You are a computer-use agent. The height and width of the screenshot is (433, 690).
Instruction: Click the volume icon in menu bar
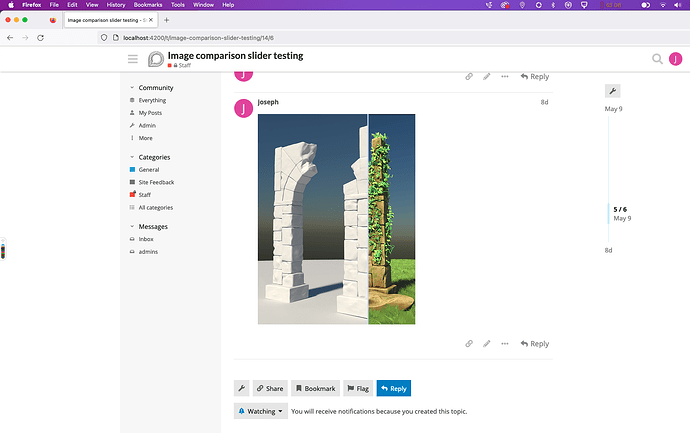(677, 5)
